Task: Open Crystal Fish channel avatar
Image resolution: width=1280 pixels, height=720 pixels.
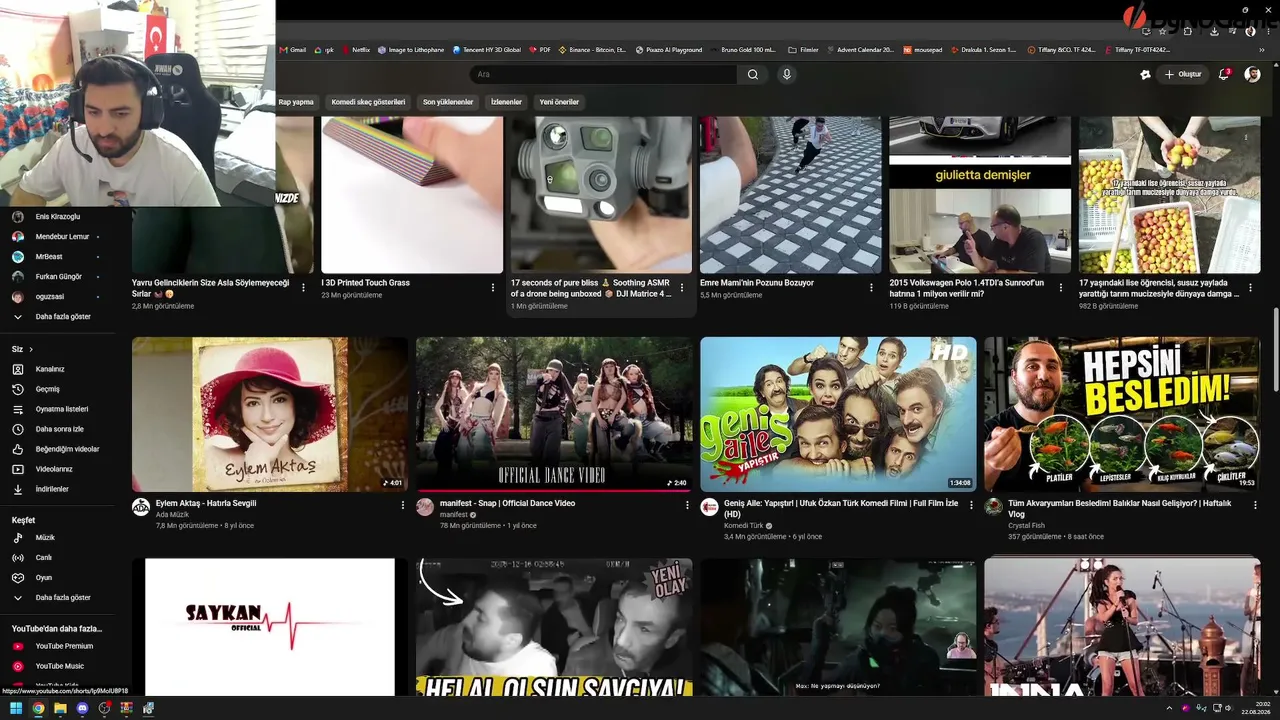Action: (x=993, y=507)
